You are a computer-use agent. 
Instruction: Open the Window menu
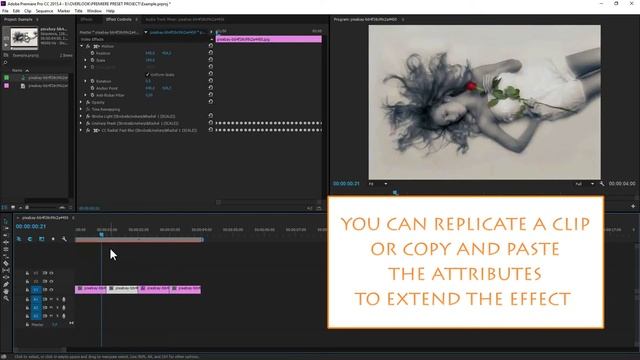click(94, 11)
